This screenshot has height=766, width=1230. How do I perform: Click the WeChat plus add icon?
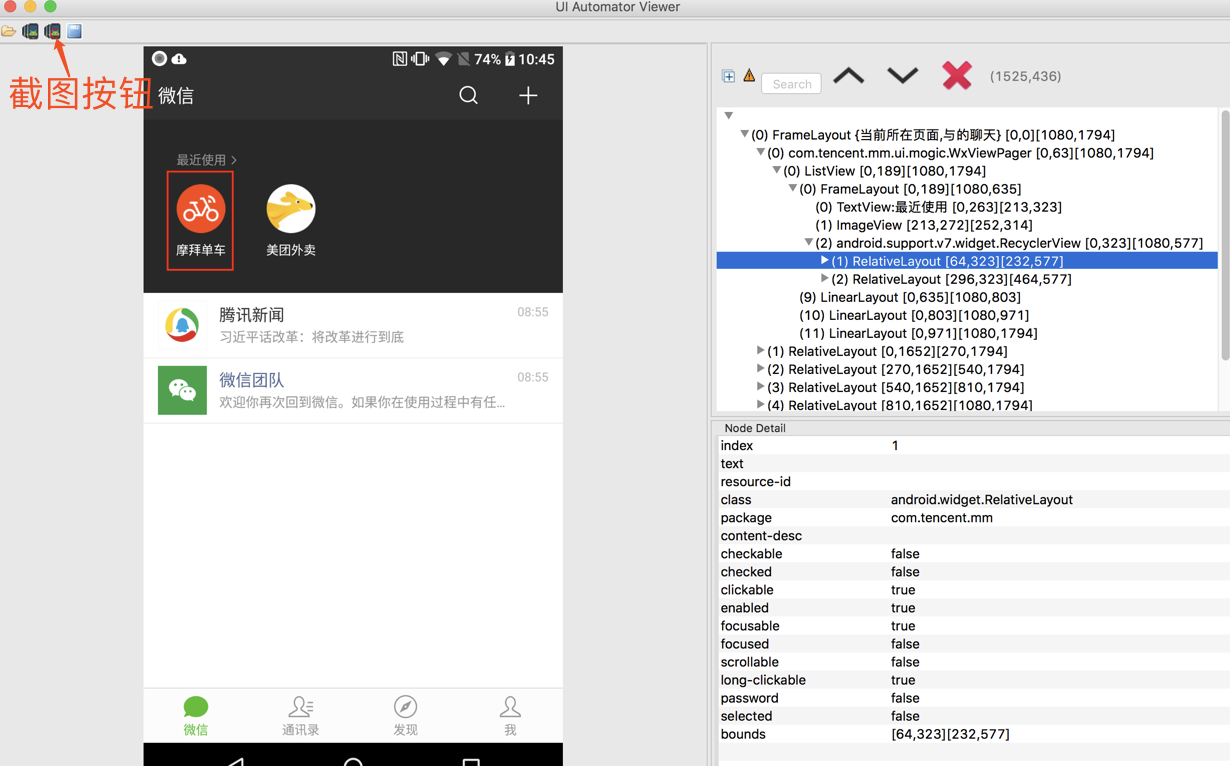[x=528, y=95]
